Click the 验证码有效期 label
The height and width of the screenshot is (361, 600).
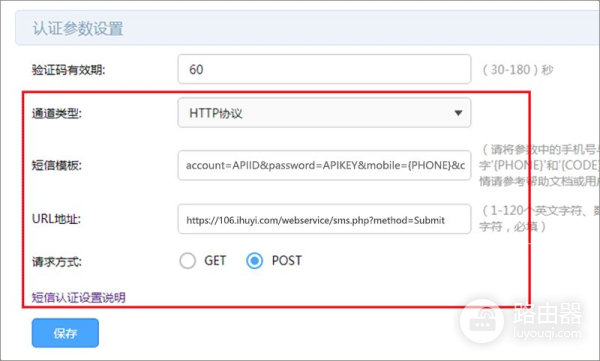(68, 70)
